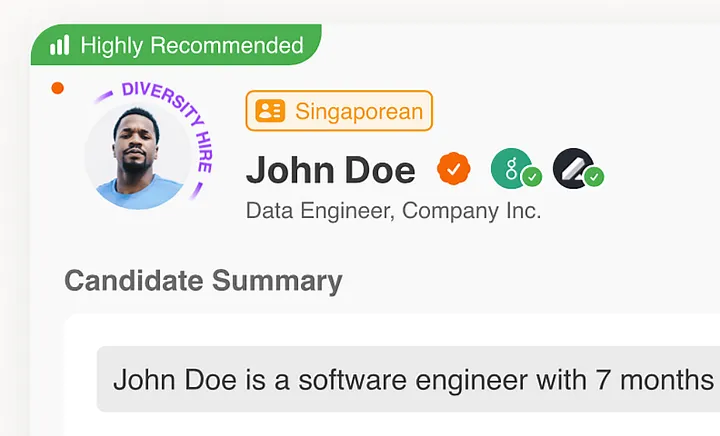Click the ID card icon beside Singaporean
The image size is (720, 436).
(x=270, y=111)
